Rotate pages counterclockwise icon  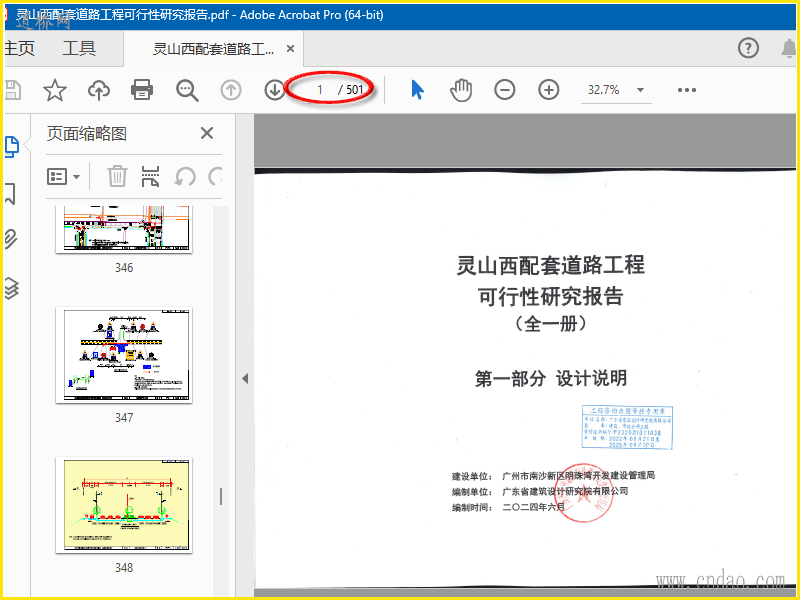[x=185, y=177]
